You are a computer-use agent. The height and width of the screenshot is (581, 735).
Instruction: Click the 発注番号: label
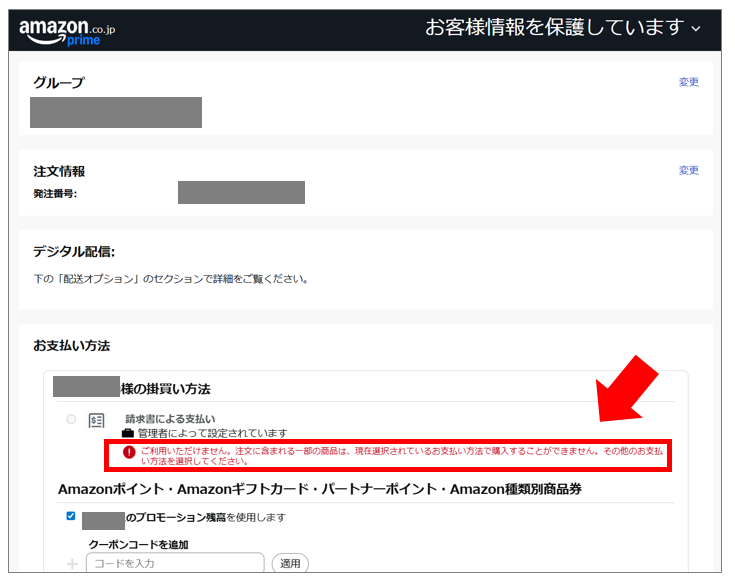(55, 194)
